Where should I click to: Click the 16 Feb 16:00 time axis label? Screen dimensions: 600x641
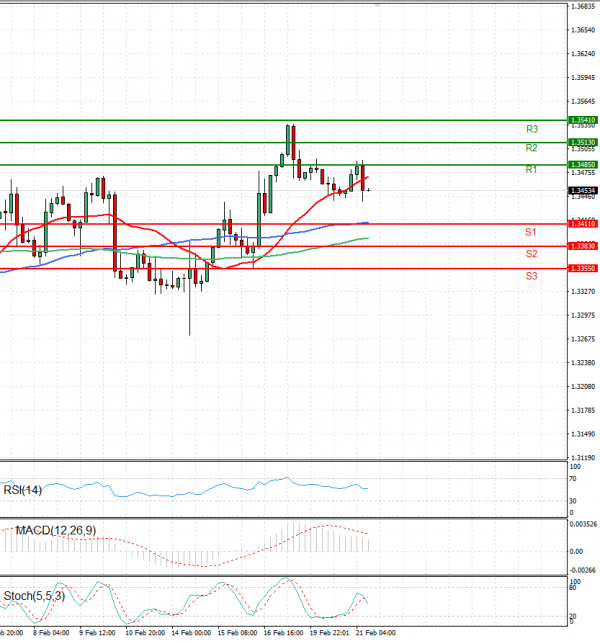point(283,633)
